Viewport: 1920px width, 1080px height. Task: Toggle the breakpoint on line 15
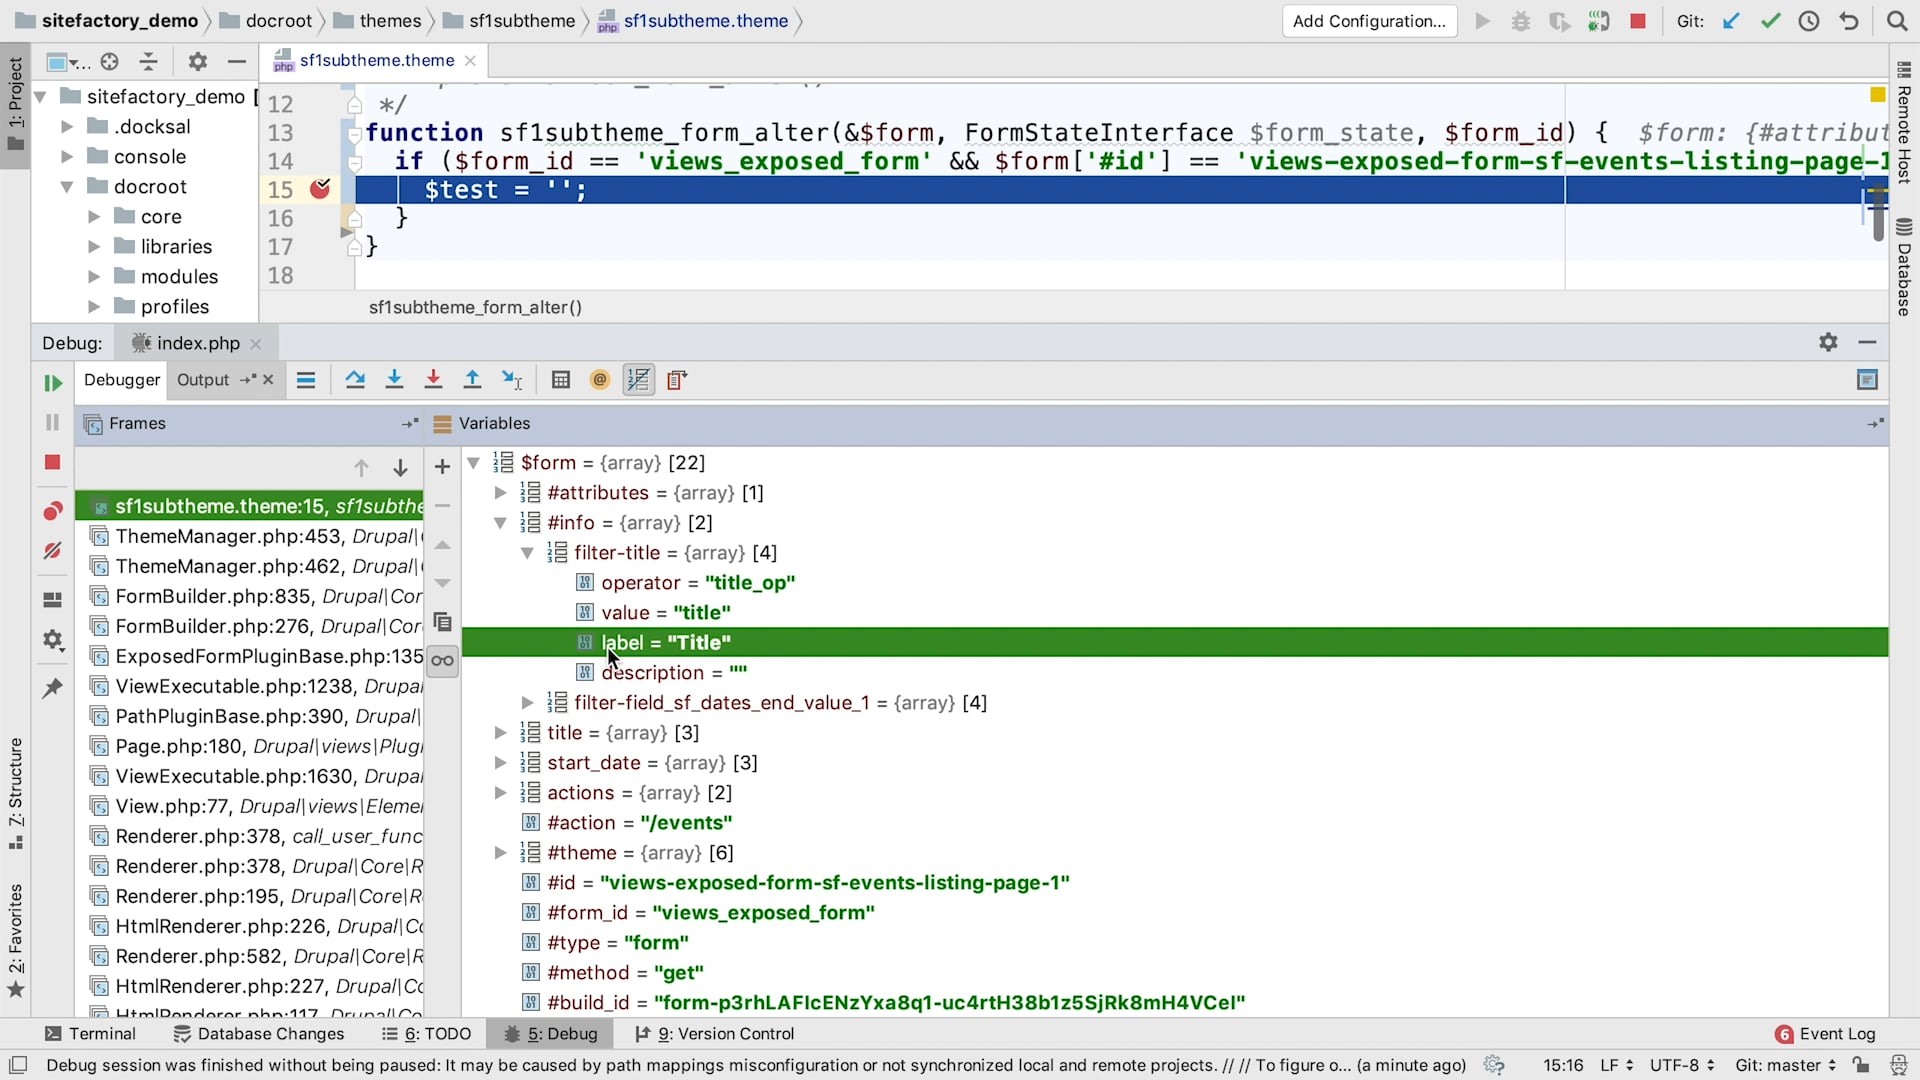320,189
